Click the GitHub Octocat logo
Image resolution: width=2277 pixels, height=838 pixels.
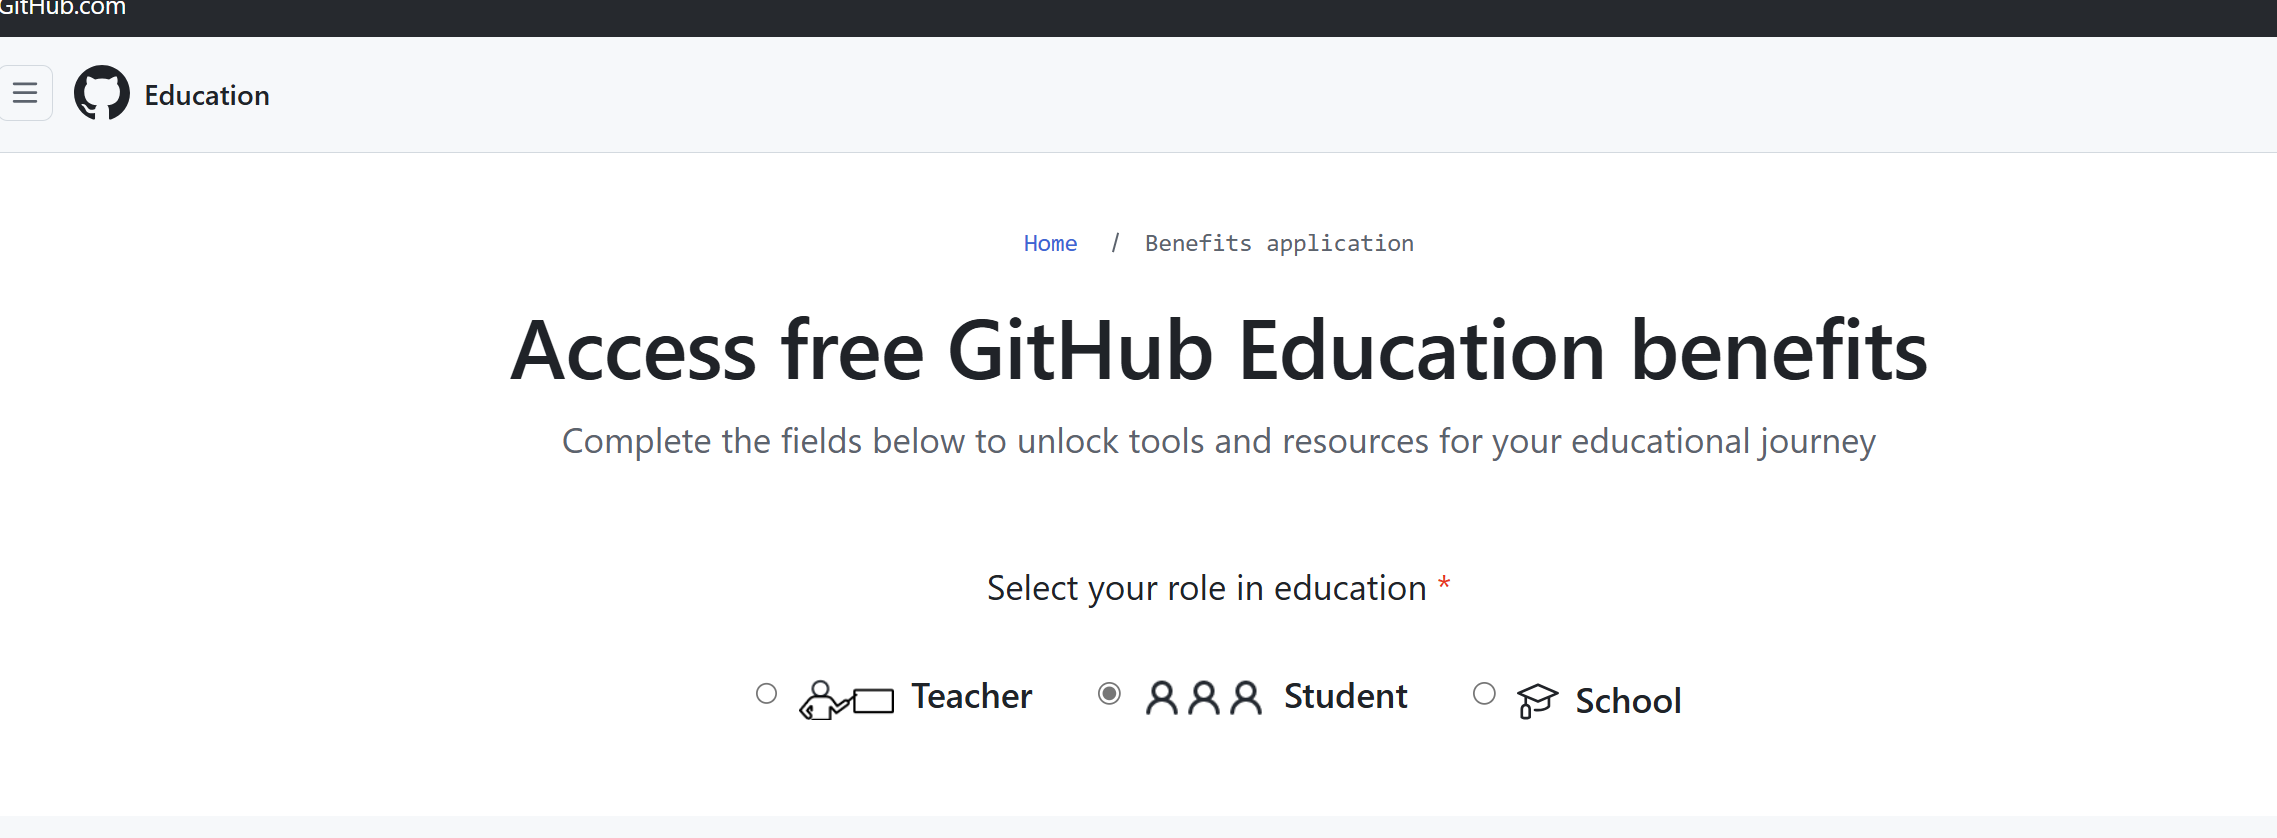pos(102,93)
